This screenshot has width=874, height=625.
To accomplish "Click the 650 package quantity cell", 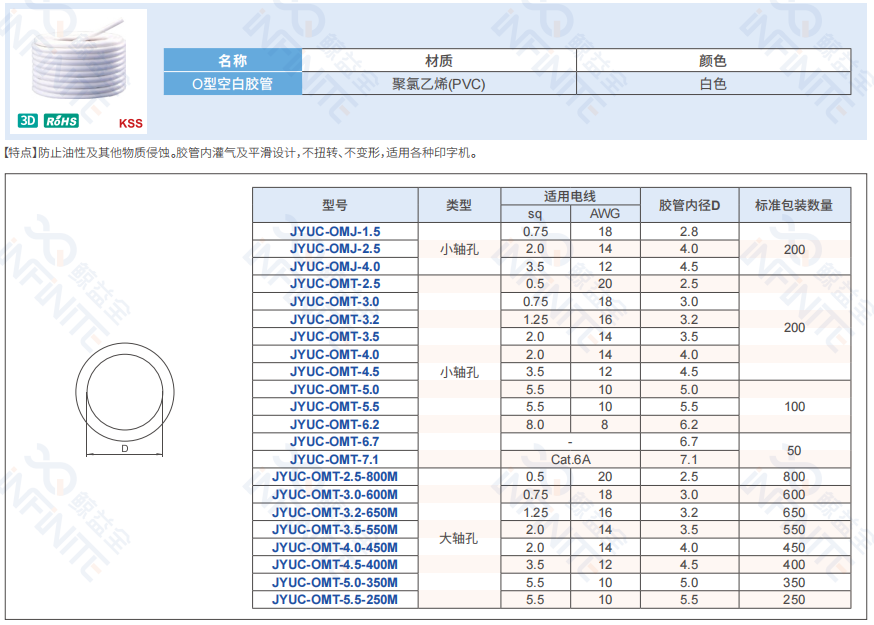I will [x=794, y=512].
